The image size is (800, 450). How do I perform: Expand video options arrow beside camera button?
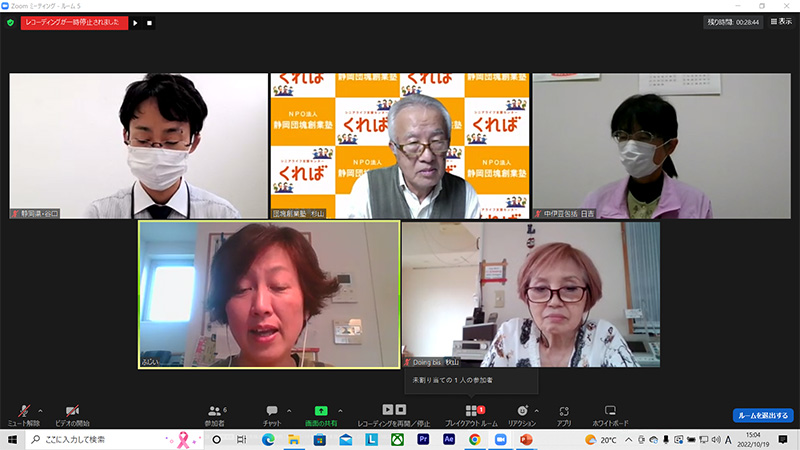(88, 409)
